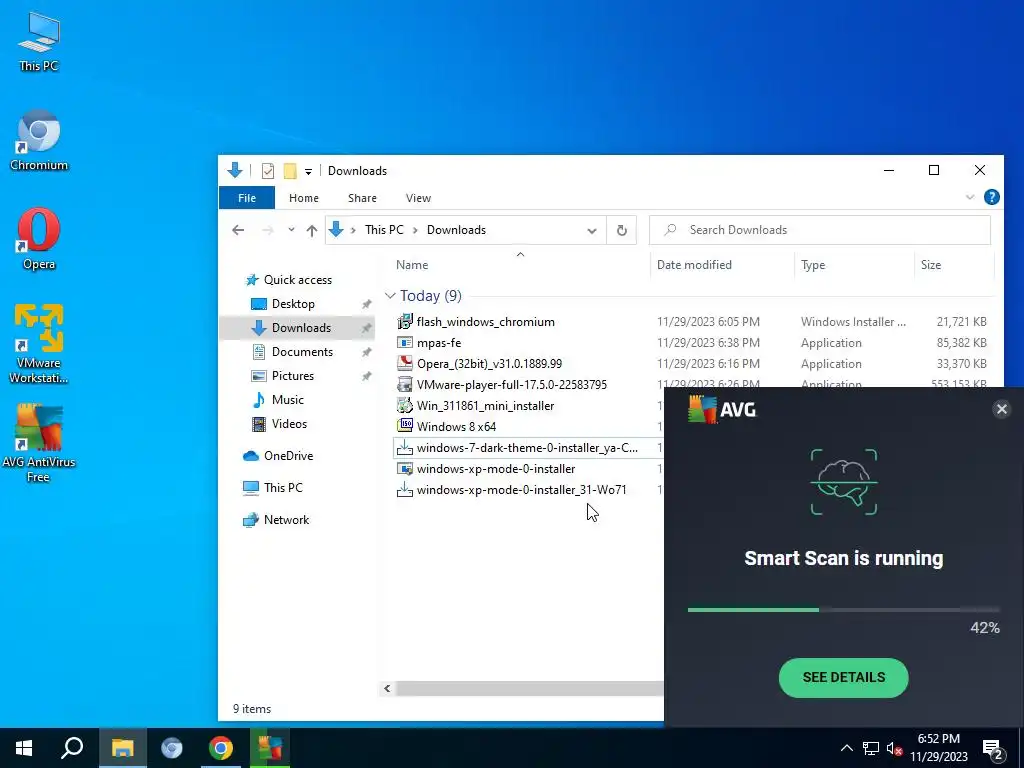Viewport: 1024px width, 768px height.
Task: Select the windows-xp-mode-0-installer file
Action: point(496,469)
